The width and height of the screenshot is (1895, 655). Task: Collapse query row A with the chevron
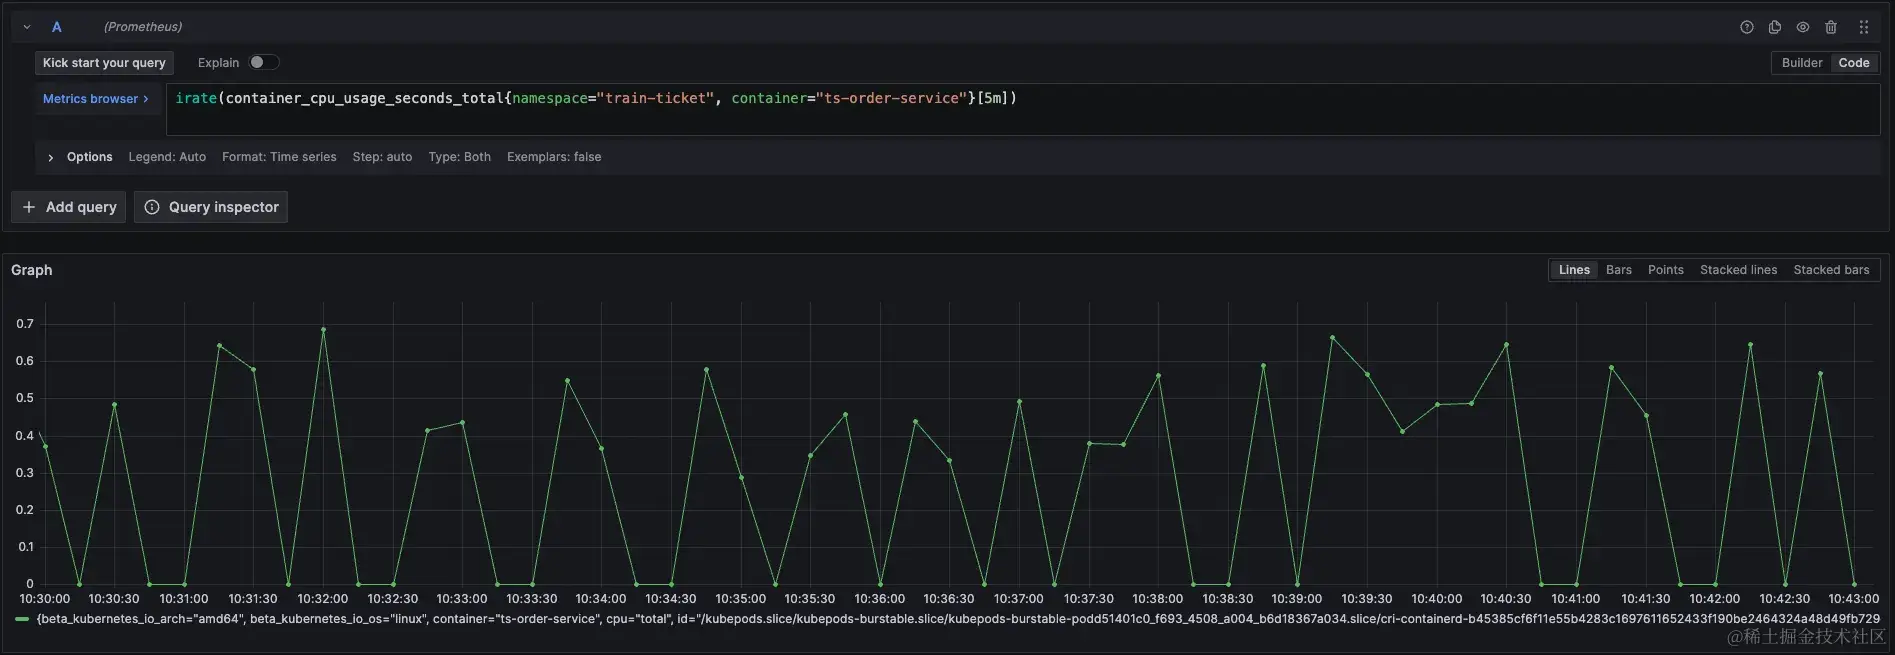27,27
